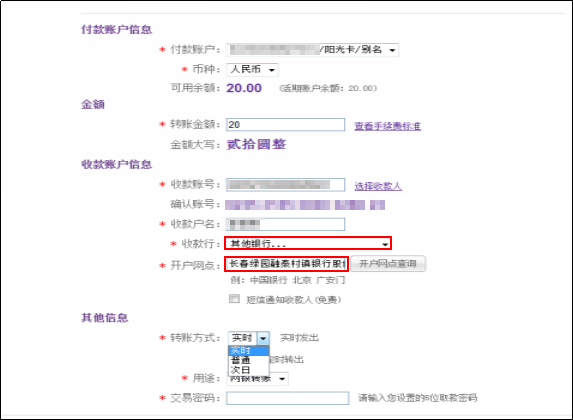The height and width of the screenshot is (420, 573).
Task: Open the 付款账户 account dropdown
Action: click(312, 50)
